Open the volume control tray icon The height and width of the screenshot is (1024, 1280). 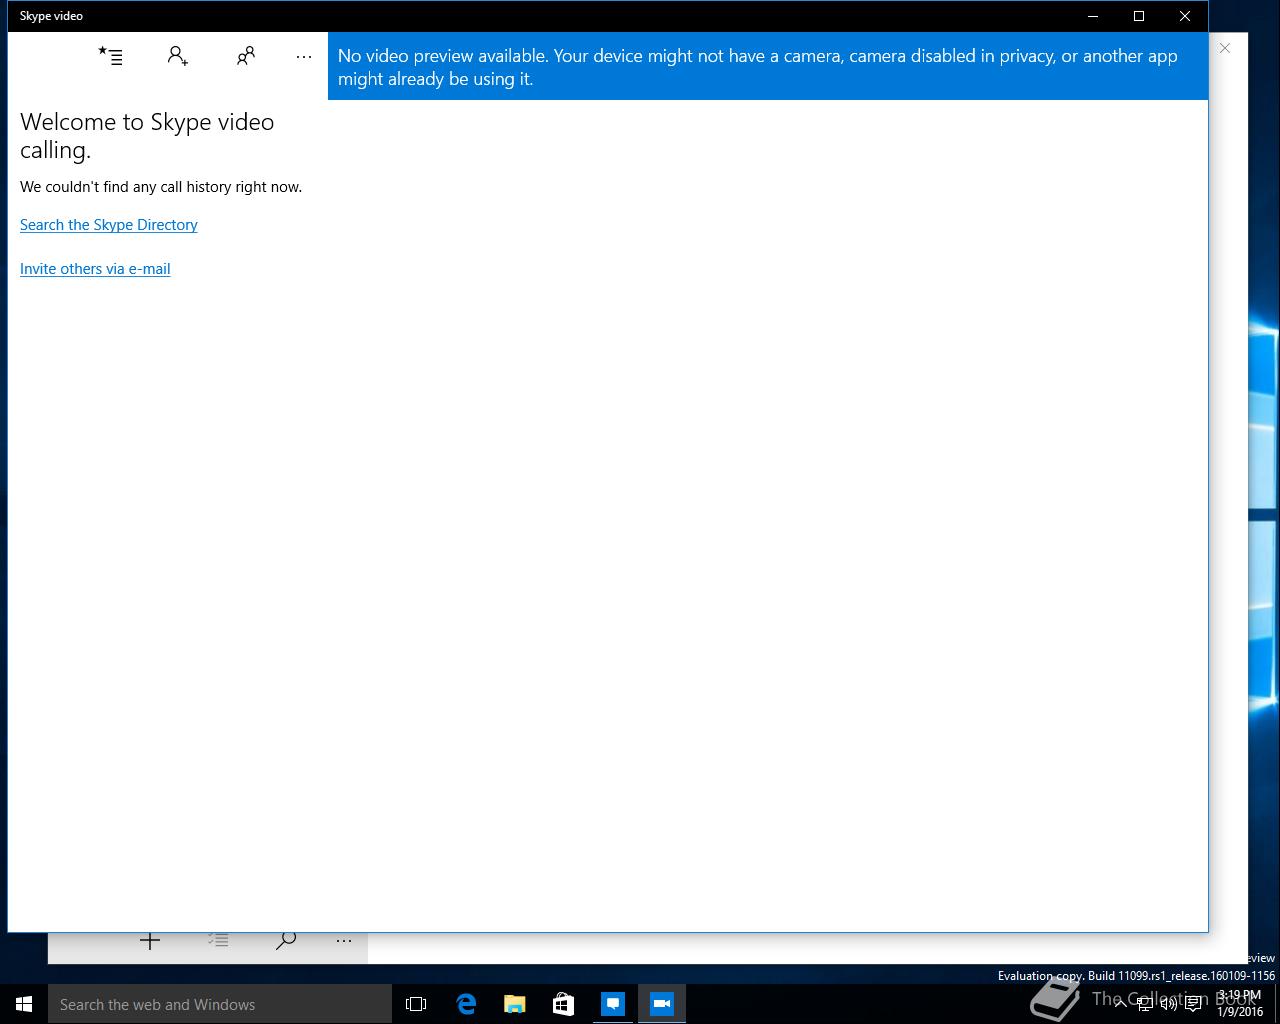pyautogui.click(x=1169, y=1004)
